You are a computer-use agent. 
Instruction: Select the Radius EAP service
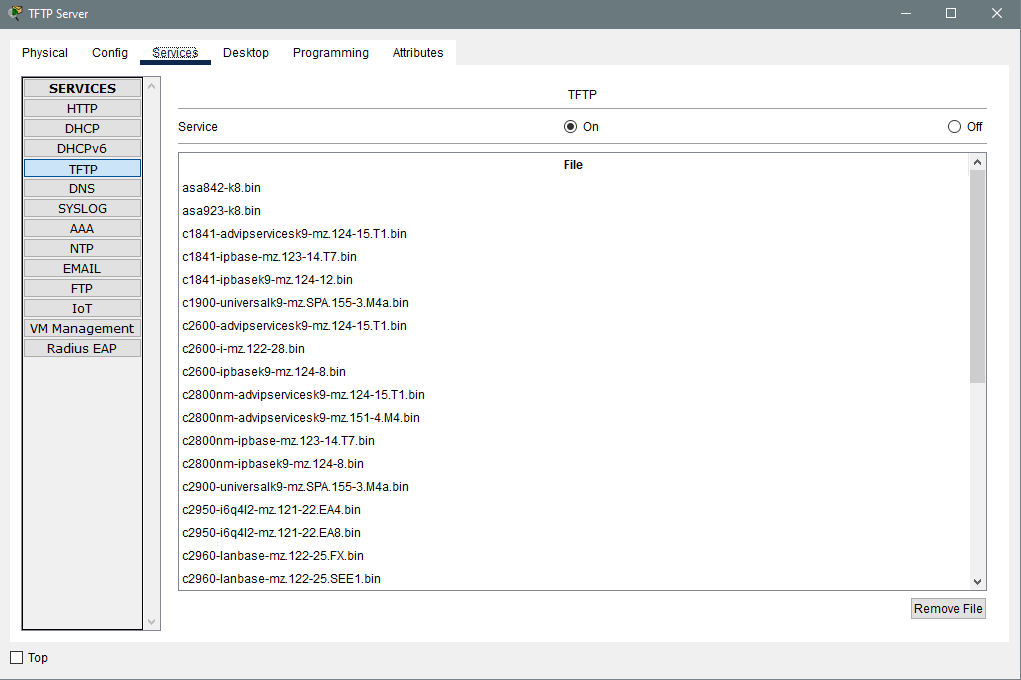pos(82,348)
